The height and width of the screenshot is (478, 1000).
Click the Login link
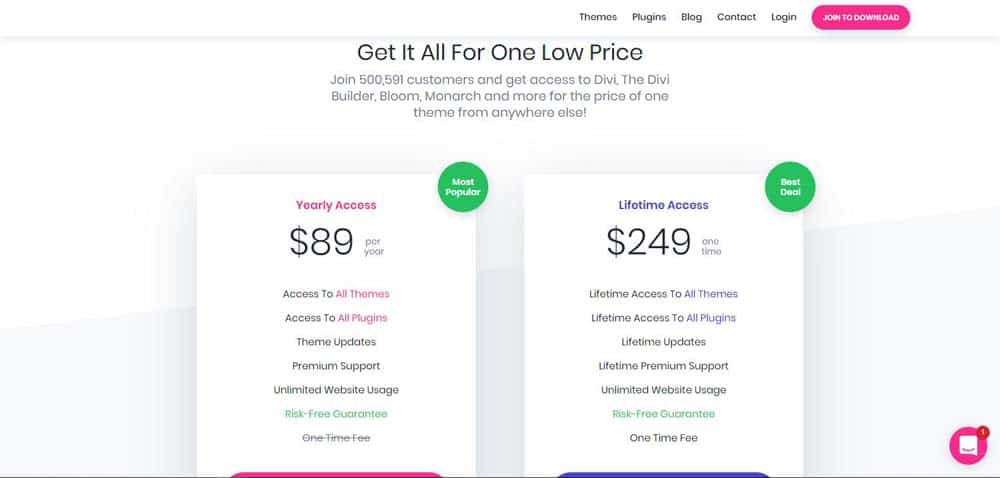[x=783, y=17]
